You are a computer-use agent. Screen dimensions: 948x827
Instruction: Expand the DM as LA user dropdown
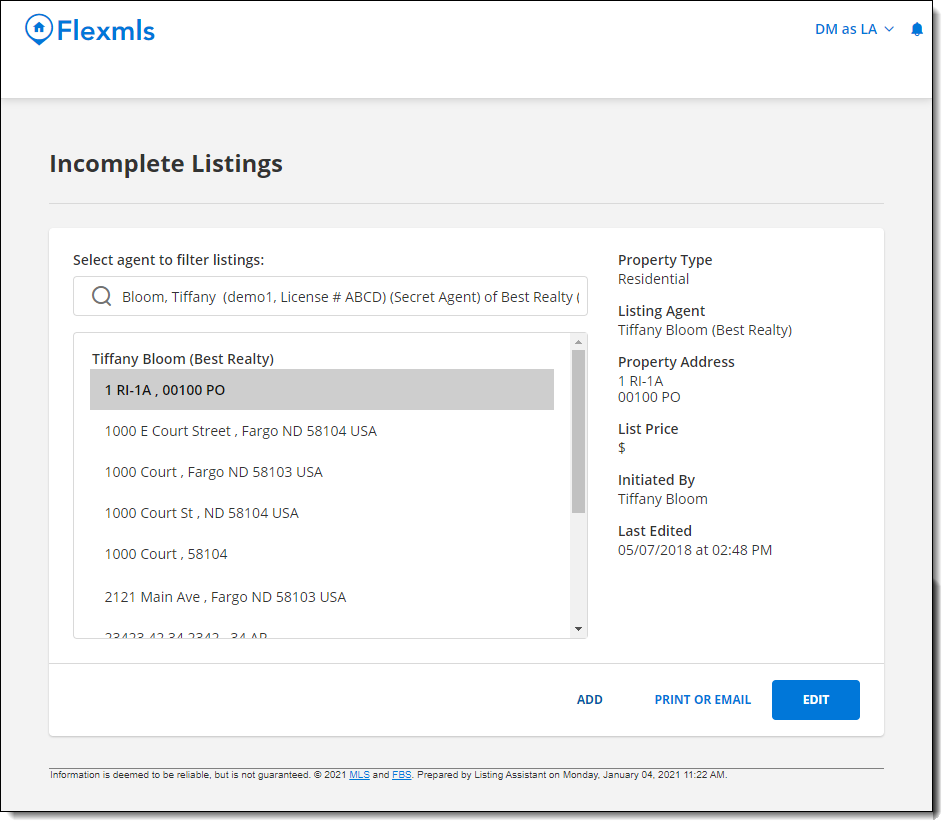(854, 30)
